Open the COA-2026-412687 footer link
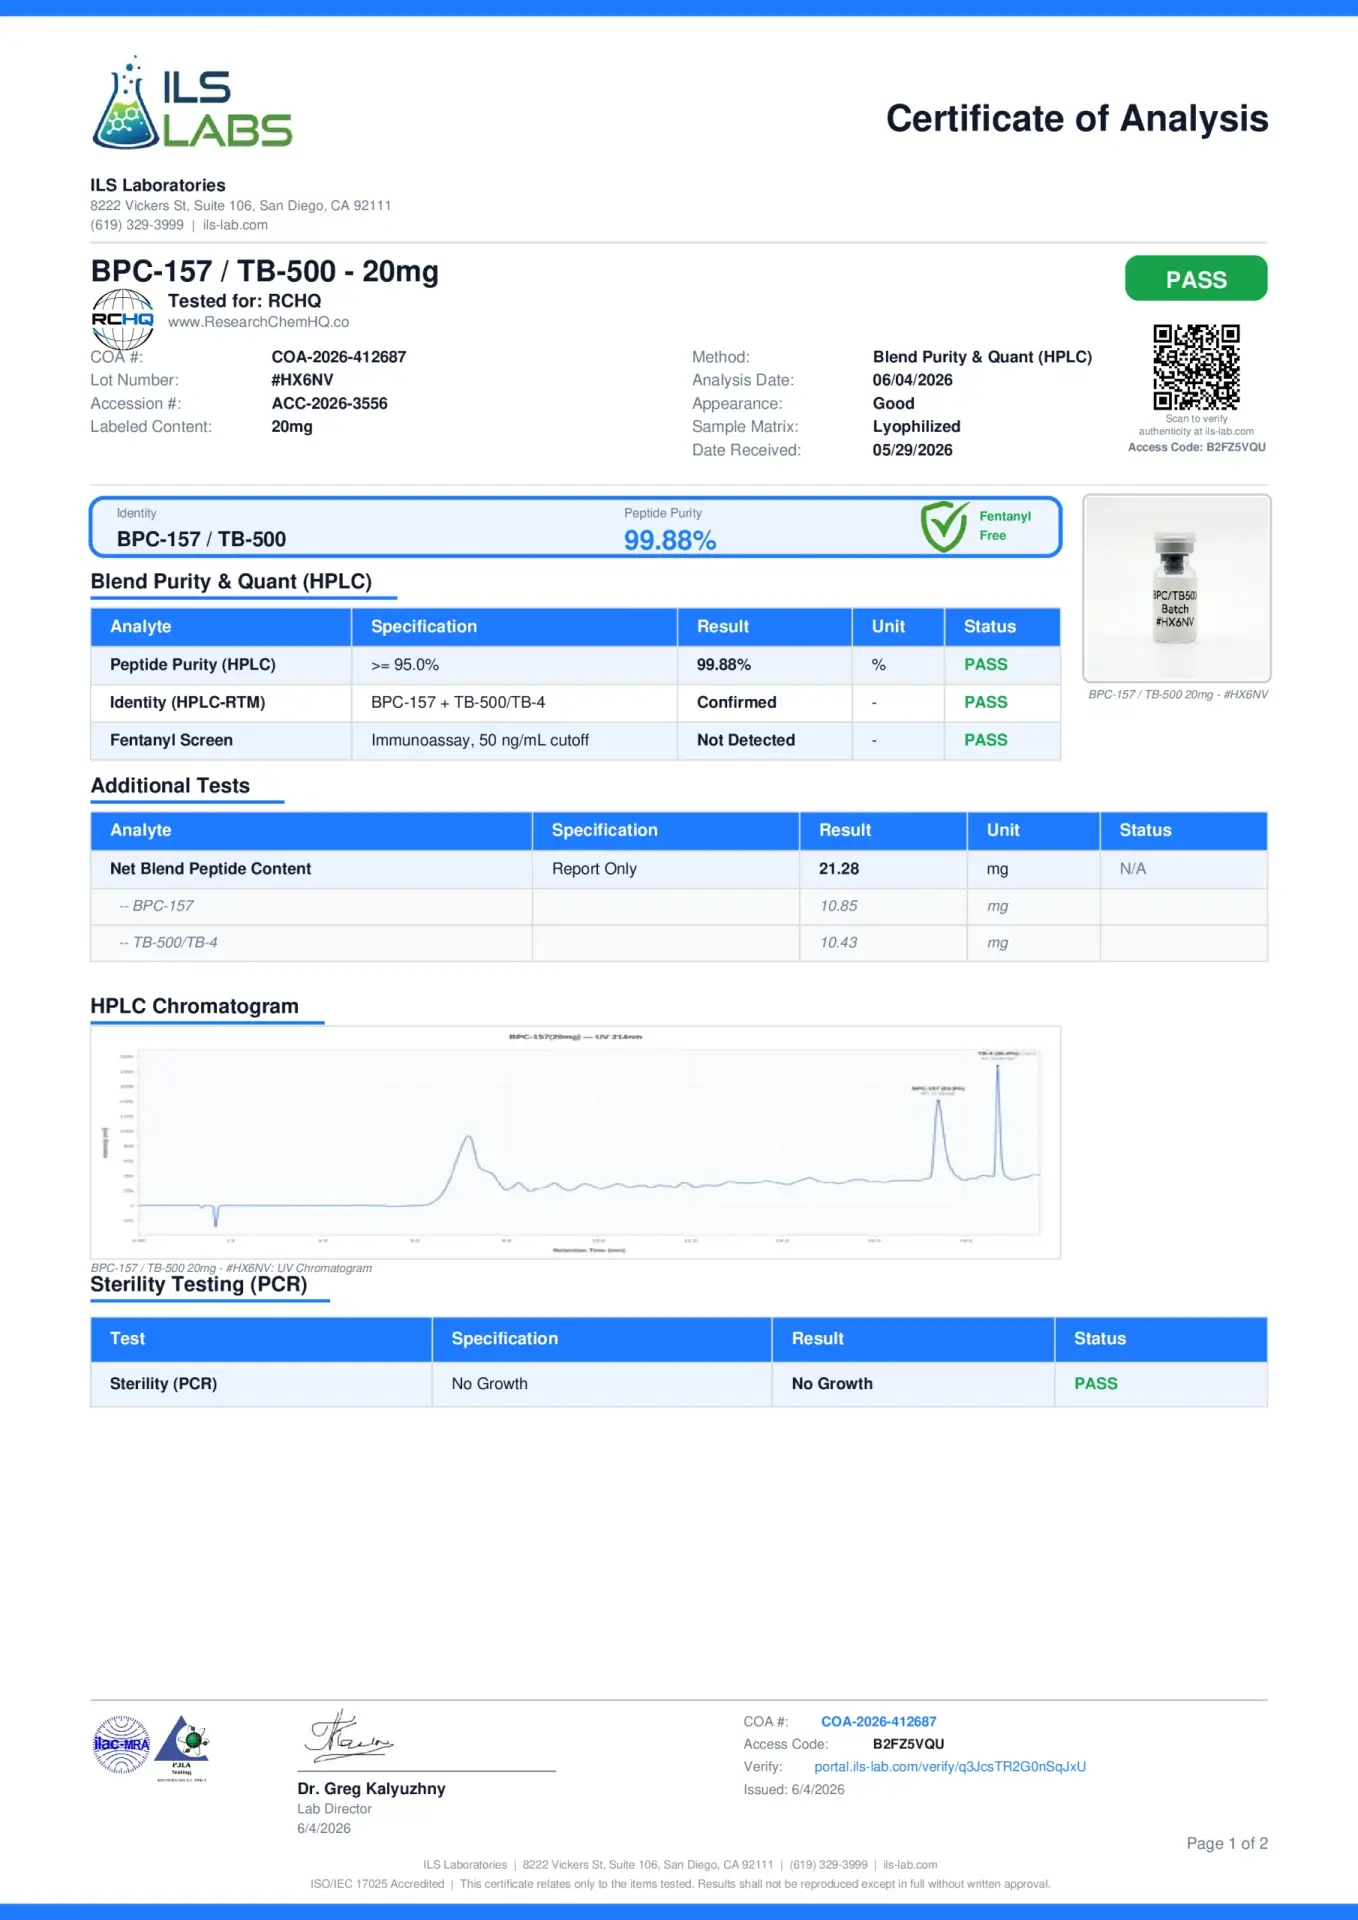Screen dimensions: 1358x1920 (879, 1722)
